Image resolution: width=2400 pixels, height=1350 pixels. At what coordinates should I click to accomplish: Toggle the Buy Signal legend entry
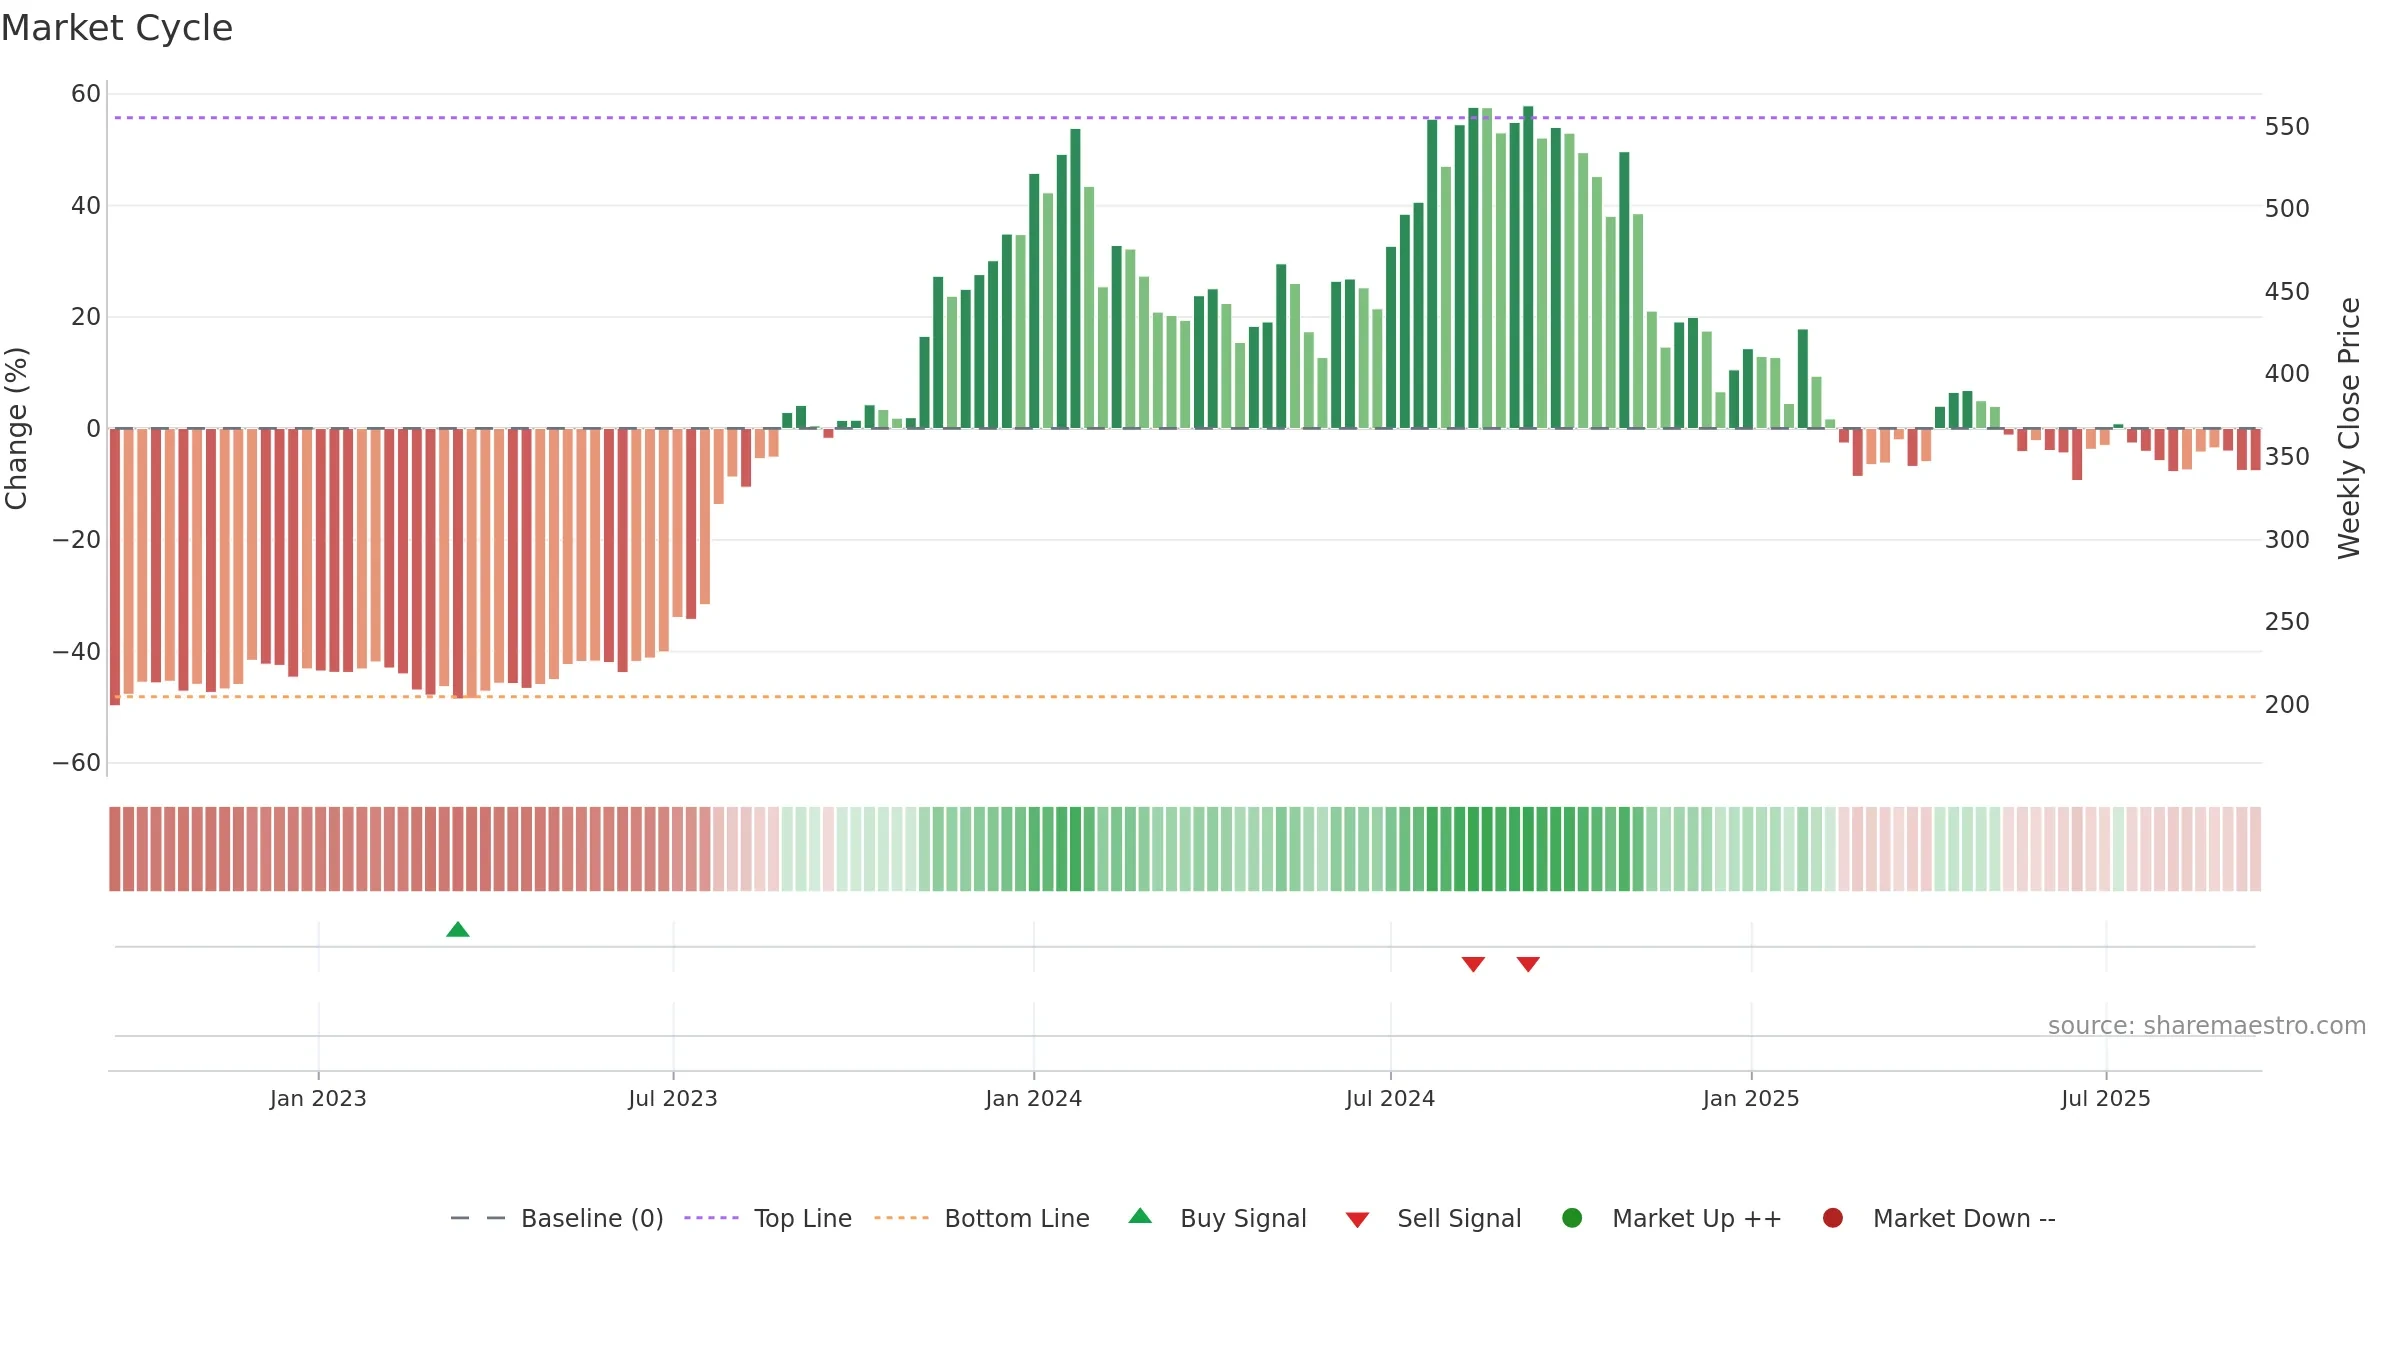(1217, 1218)
